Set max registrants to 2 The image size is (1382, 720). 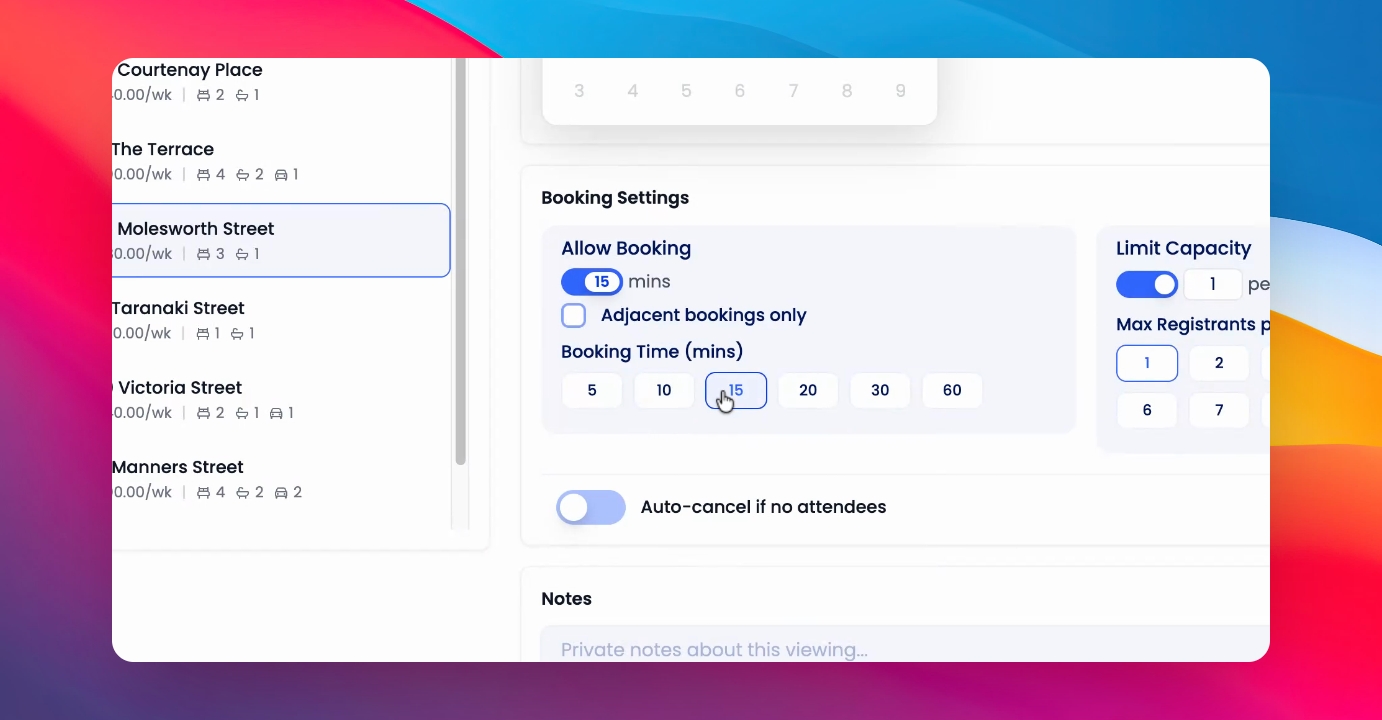coord(1219,363)
